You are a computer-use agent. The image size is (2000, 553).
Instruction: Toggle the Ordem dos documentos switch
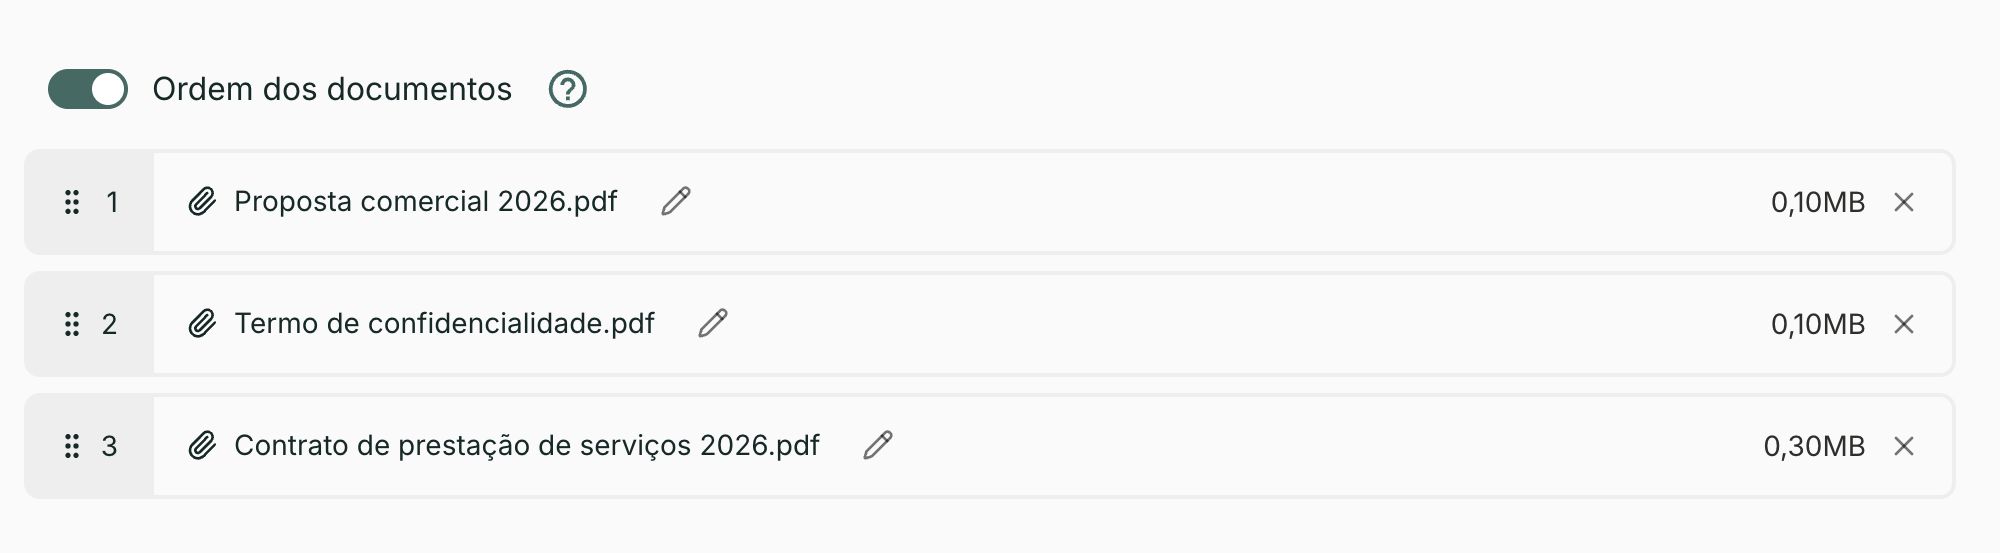pos(88,89)
